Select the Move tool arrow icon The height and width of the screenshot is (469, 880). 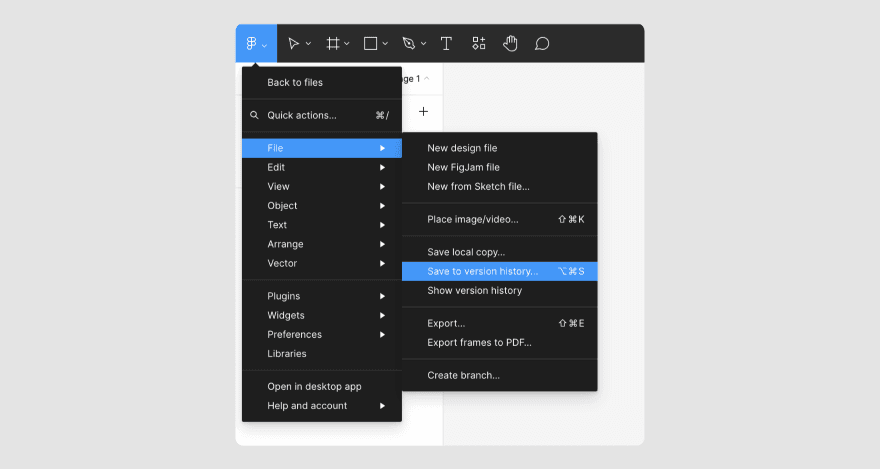coord(293,43)
